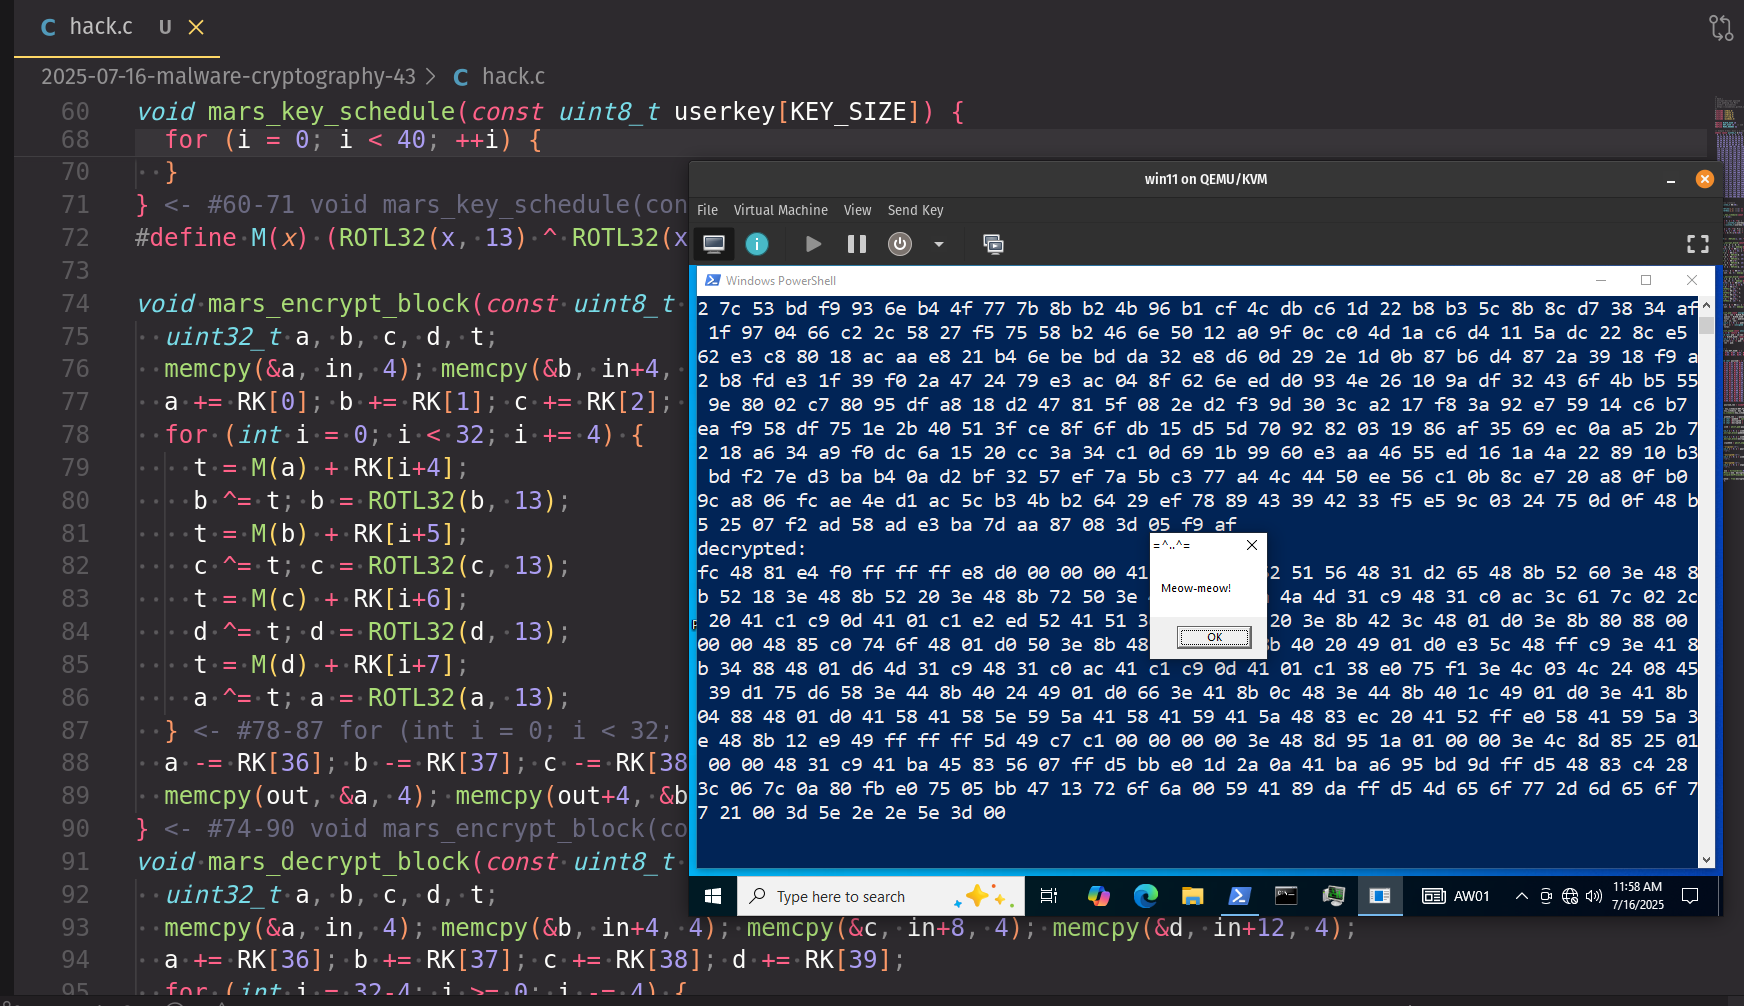Click the Meet Now tray icon
1744x1006 pixels.
pyautogui.click(x=1546, y=896)
